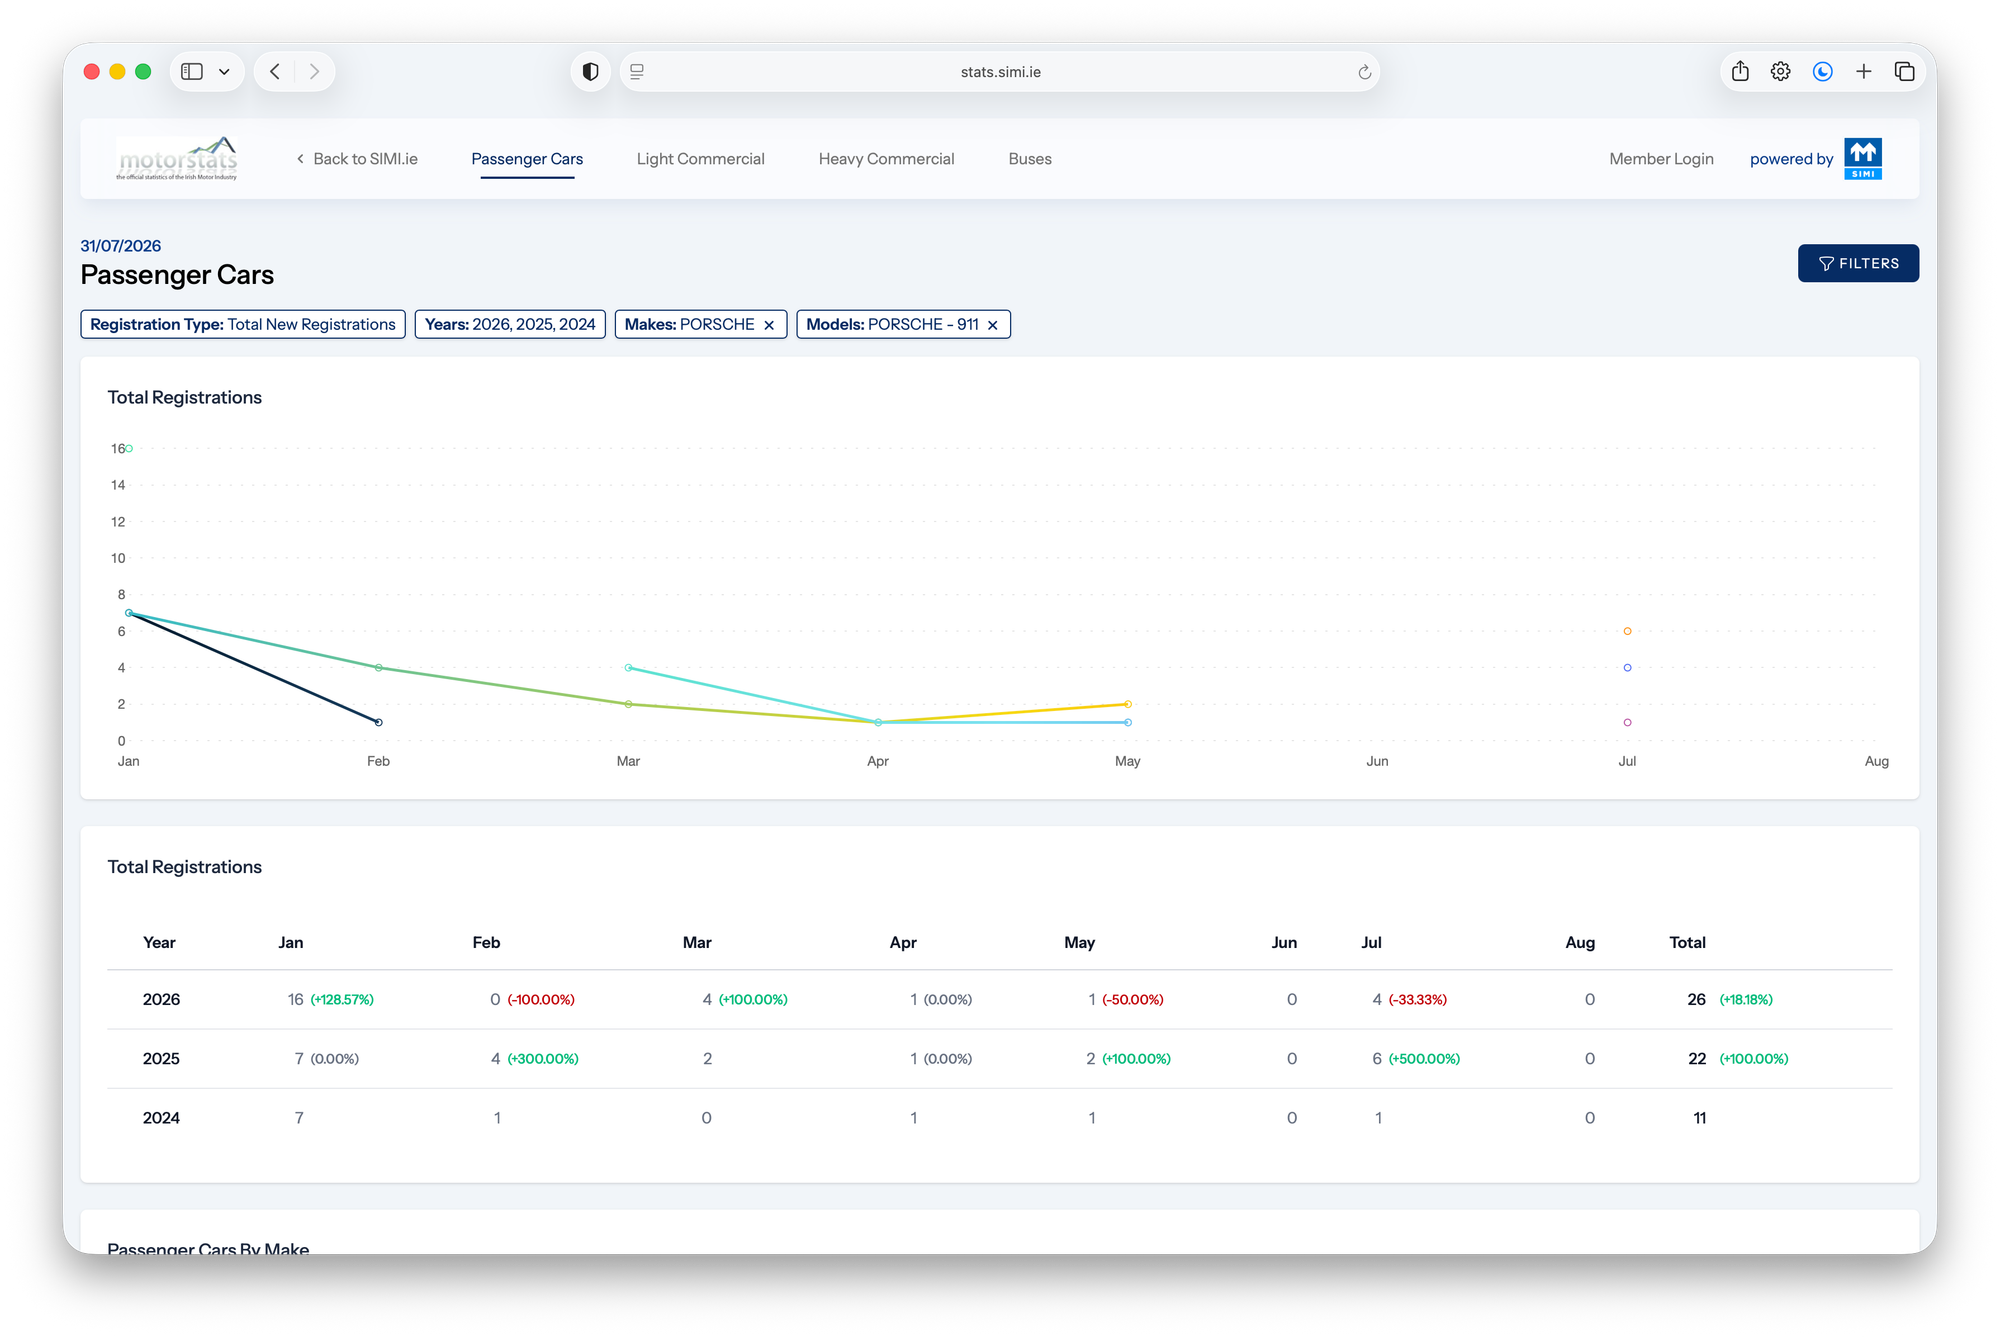Switch to the Buses tab

pyautogui.click(x=1030, y=159)
